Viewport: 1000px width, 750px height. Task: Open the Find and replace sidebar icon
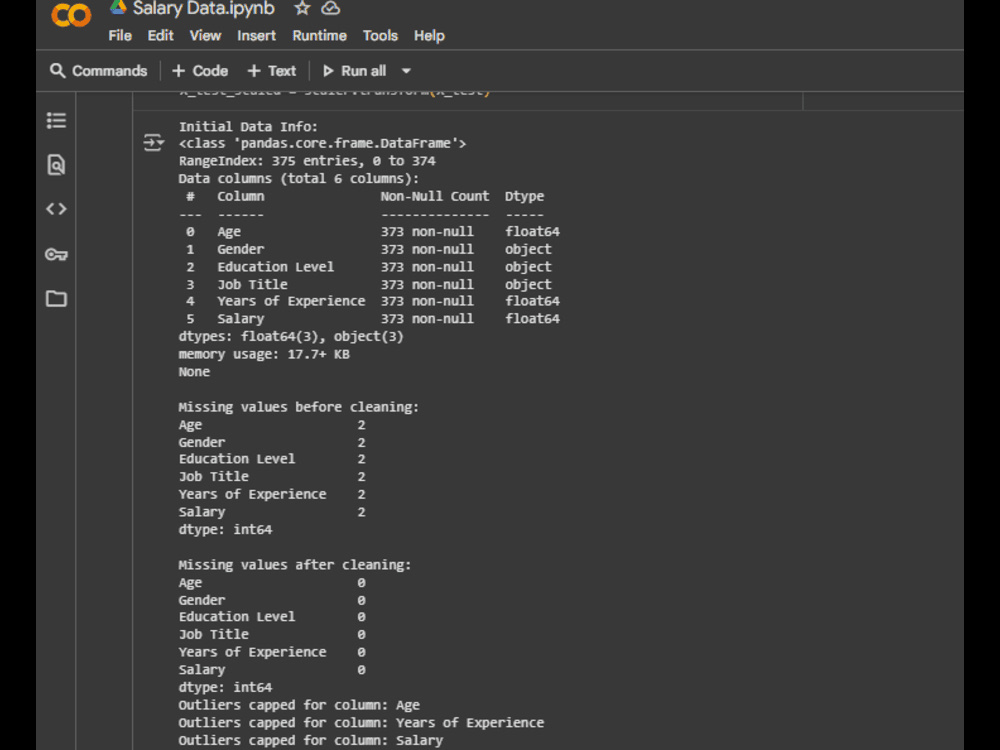point(56,165)
